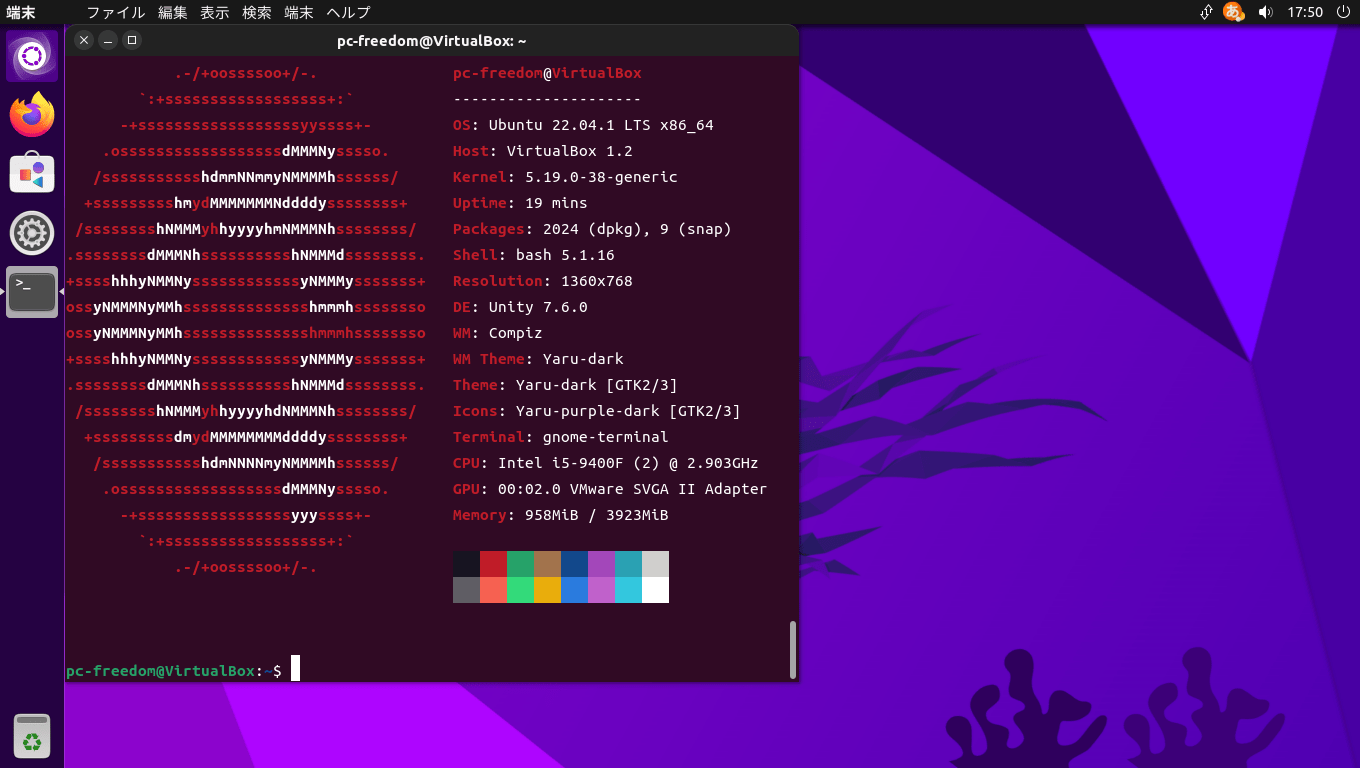1360x768 pixels.
Task: Click the bright yellow neofetch color block
Action: pos(547,590)
